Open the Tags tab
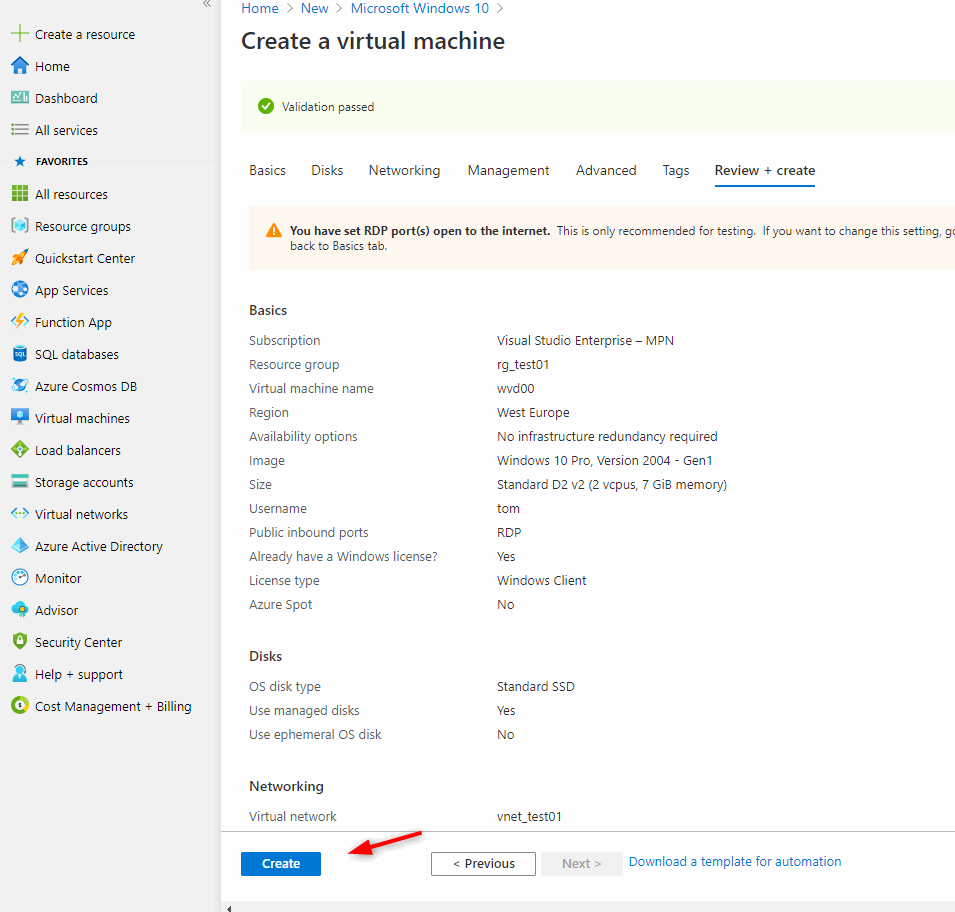This screenshot has width=955, height=912. [x=676, y=171]
